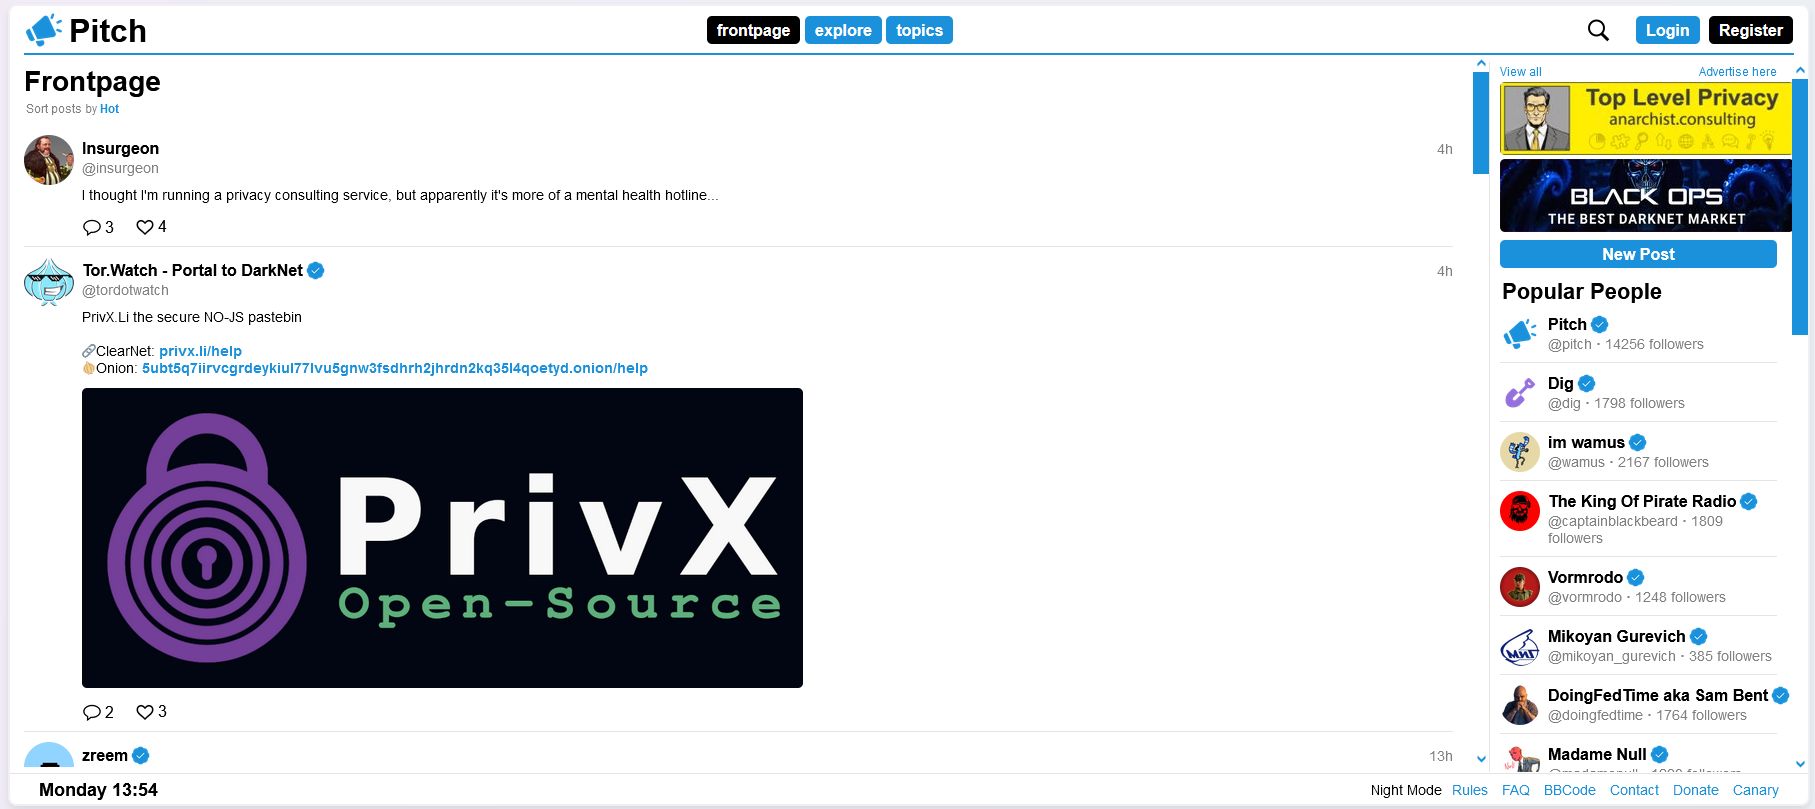Open the @insurgeon handle
The image size is (1815, 809).
[x=120, y=168]
